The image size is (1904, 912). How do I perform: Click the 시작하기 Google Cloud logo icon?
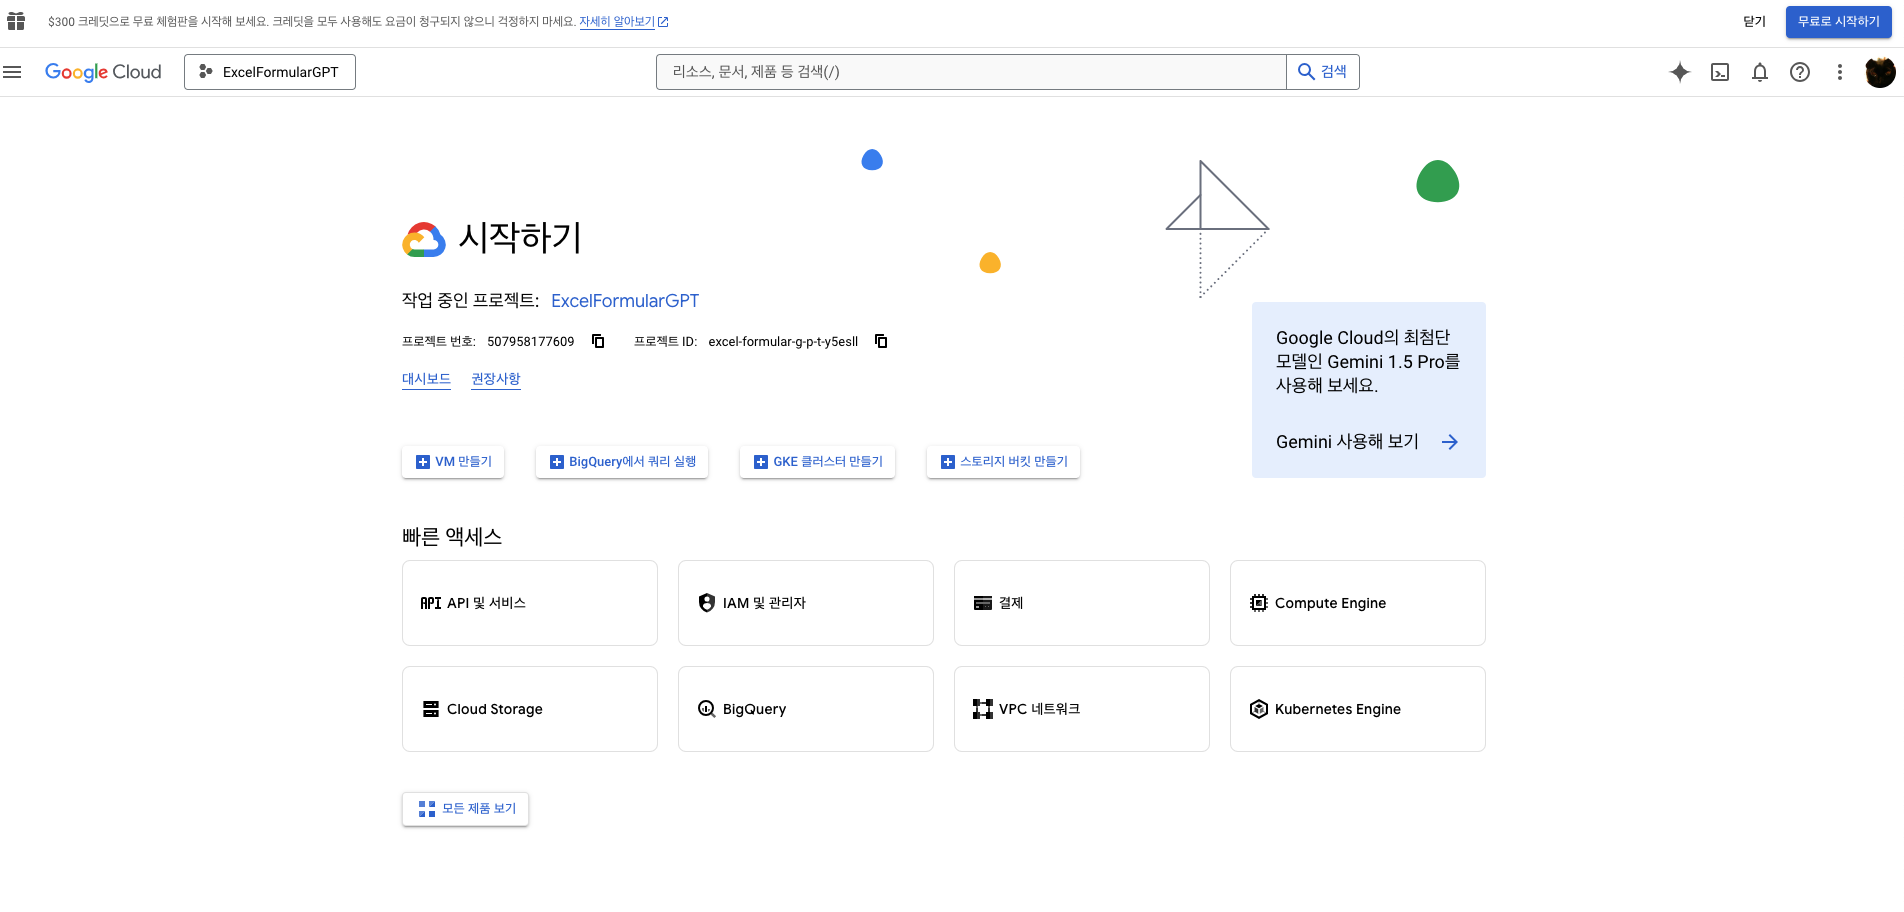424,239
